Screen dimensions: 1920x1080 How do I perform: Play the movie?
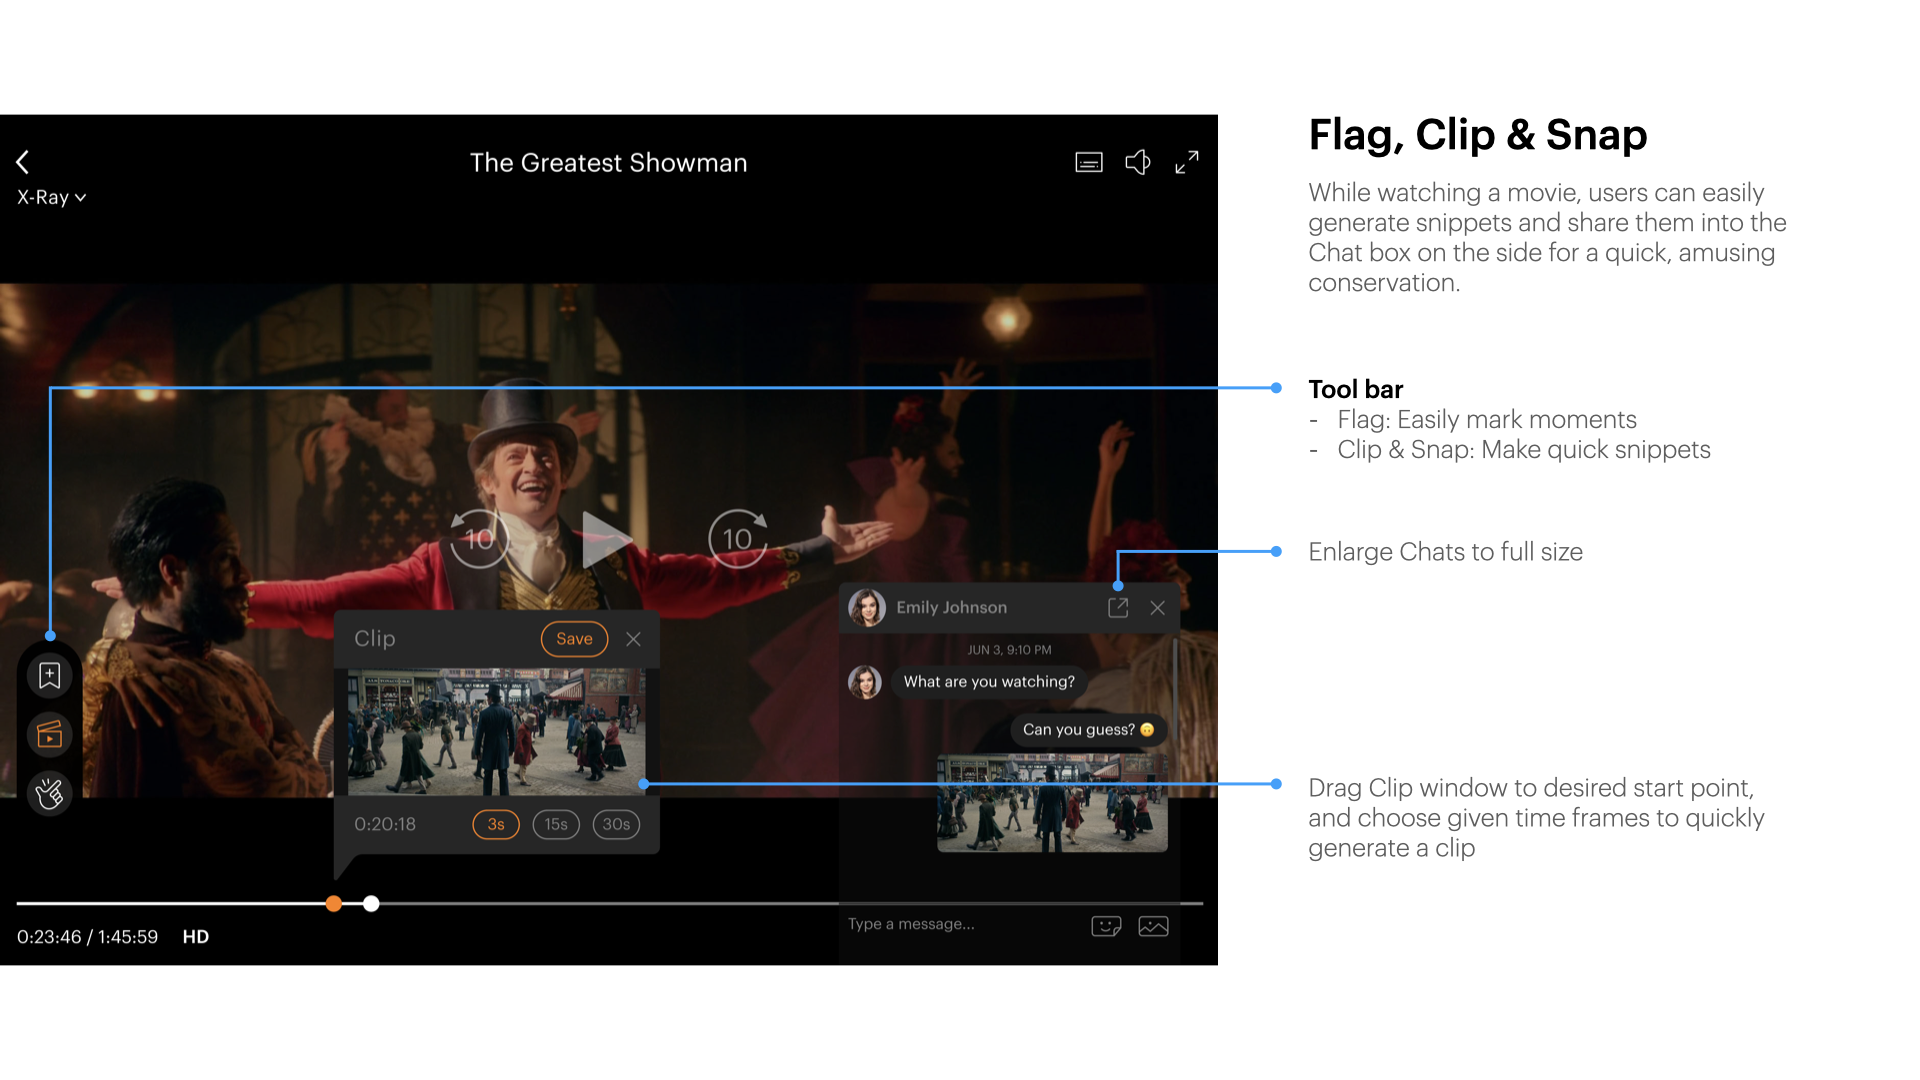(x=606, y=539)
